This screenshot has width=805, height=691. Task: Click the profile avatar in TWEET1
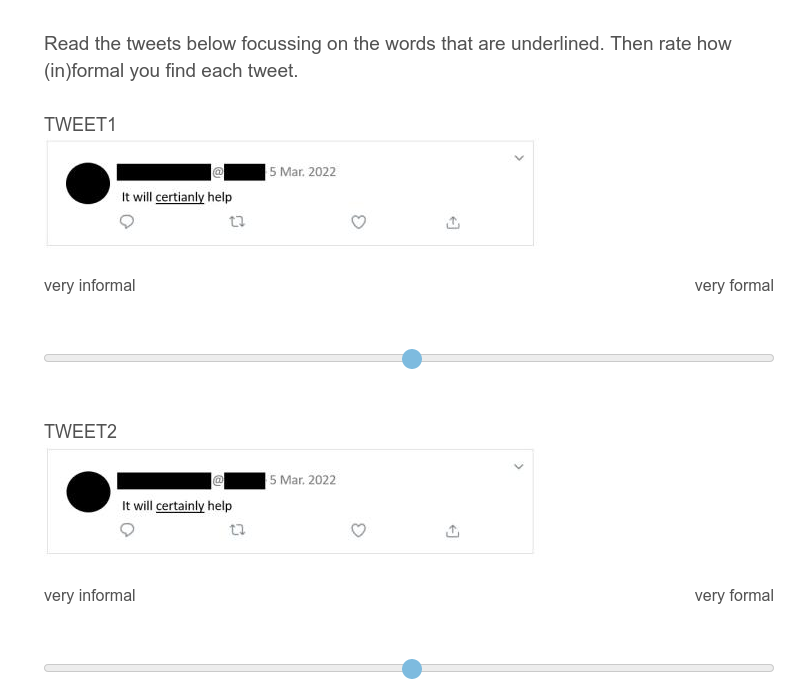tap(87, 183)
